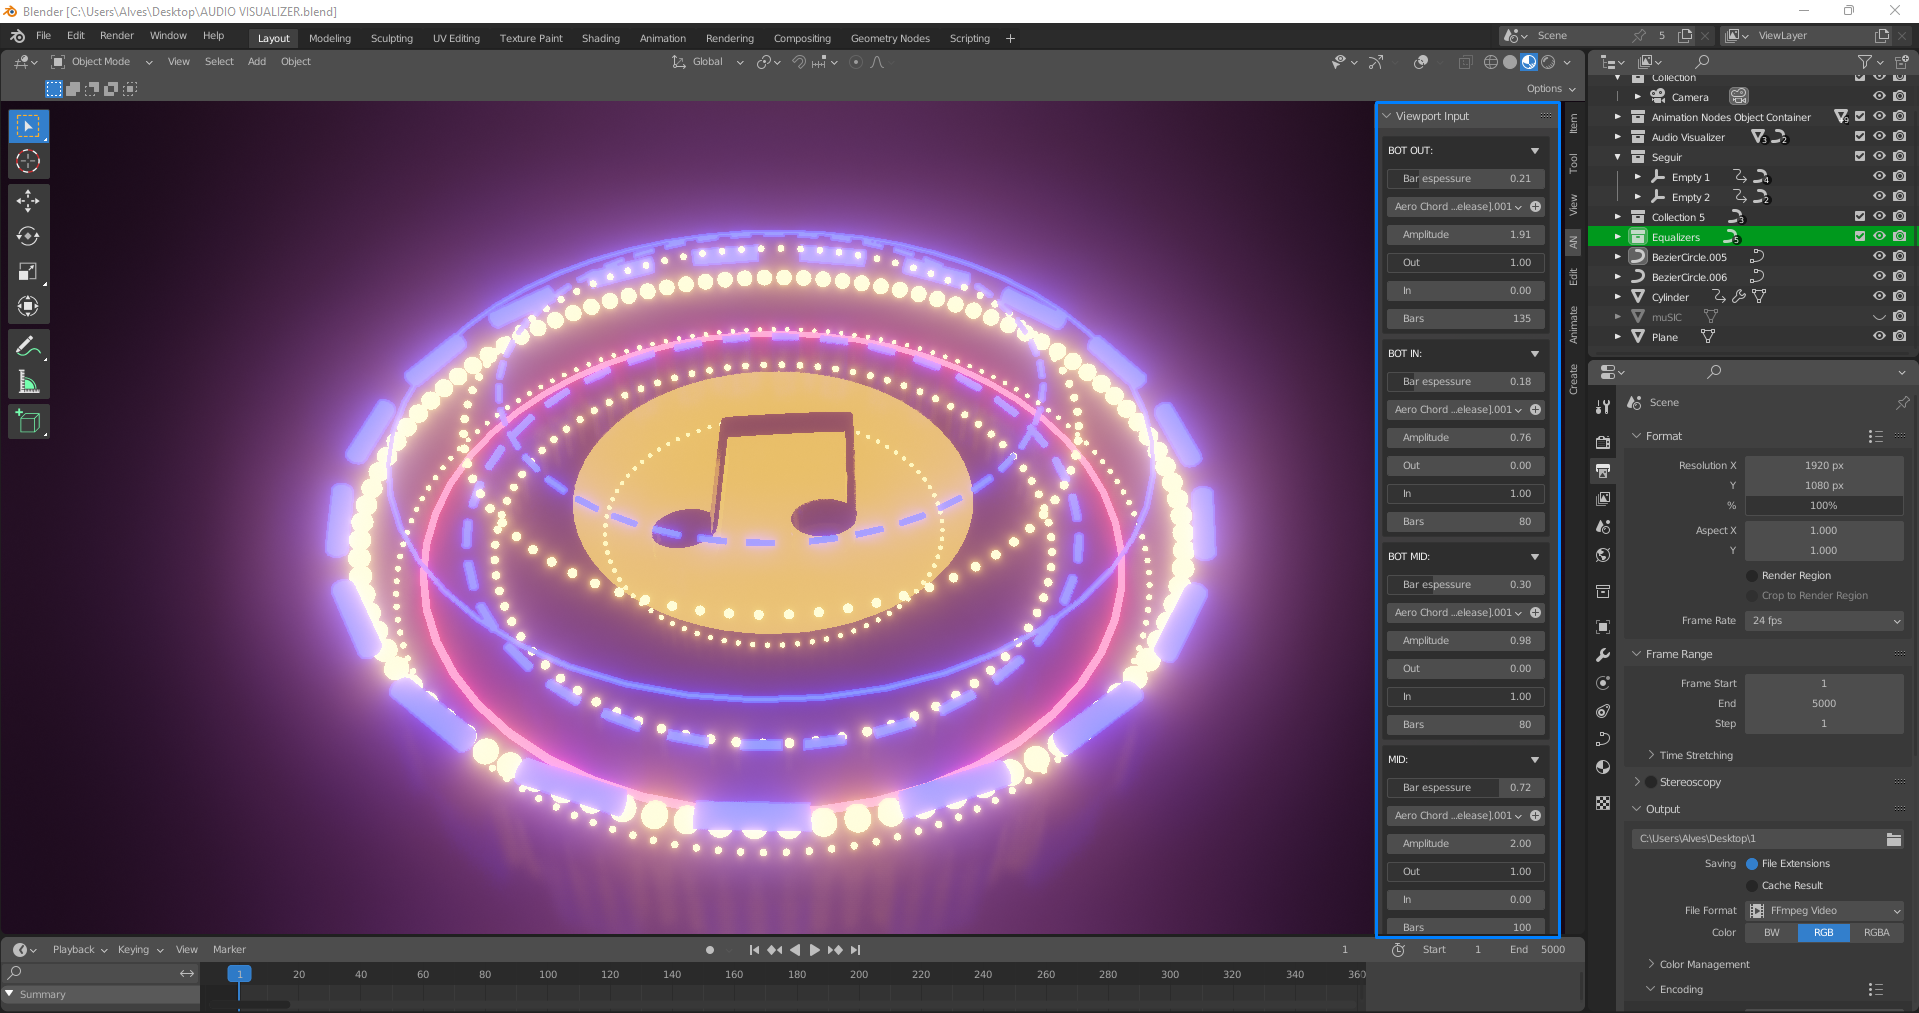Select the Move tool
The height and width of the screenshot is (1013, 1919).
pos(28,201)
